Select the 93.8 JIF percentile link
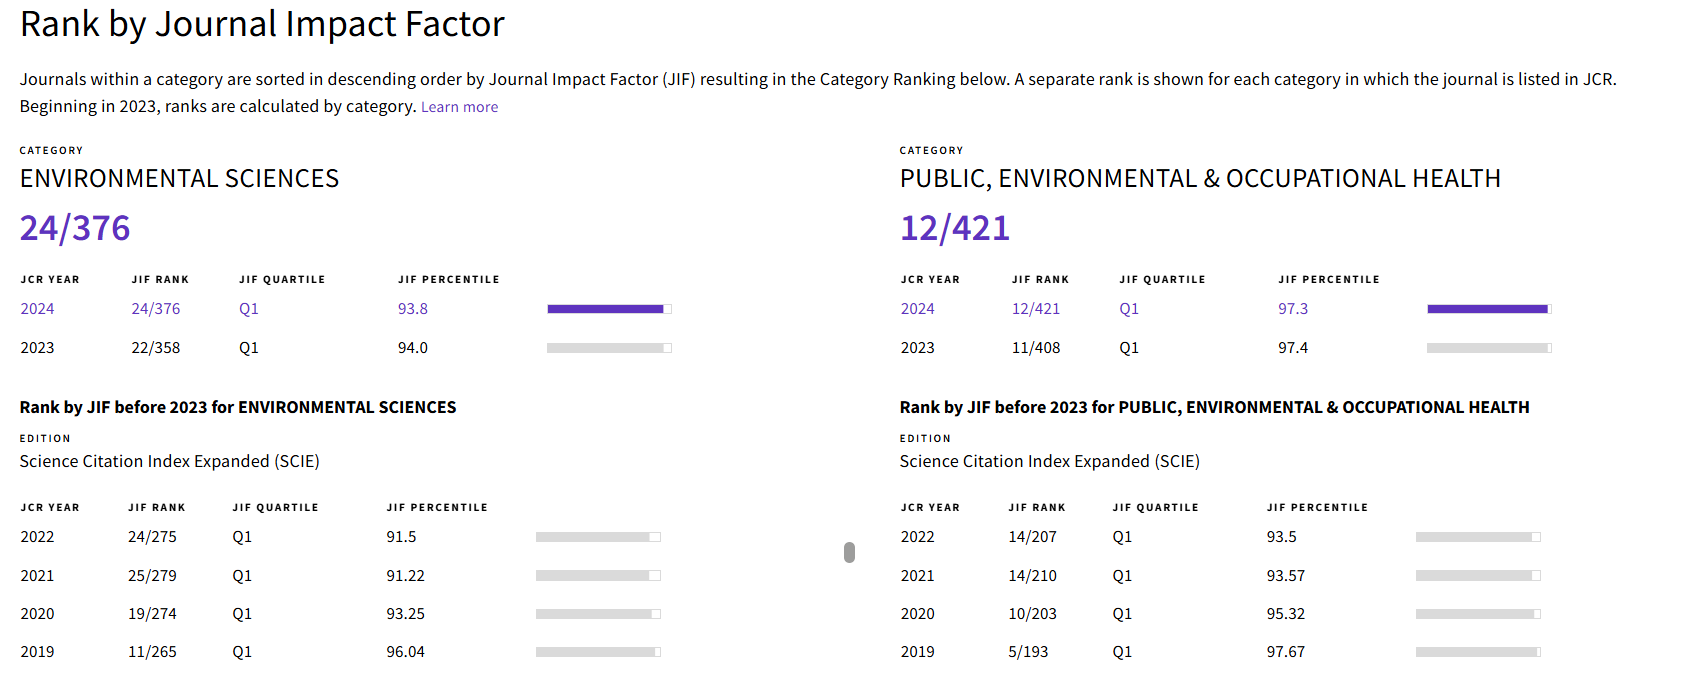This screenshot has height=699, width=1681. coord(412,309)
